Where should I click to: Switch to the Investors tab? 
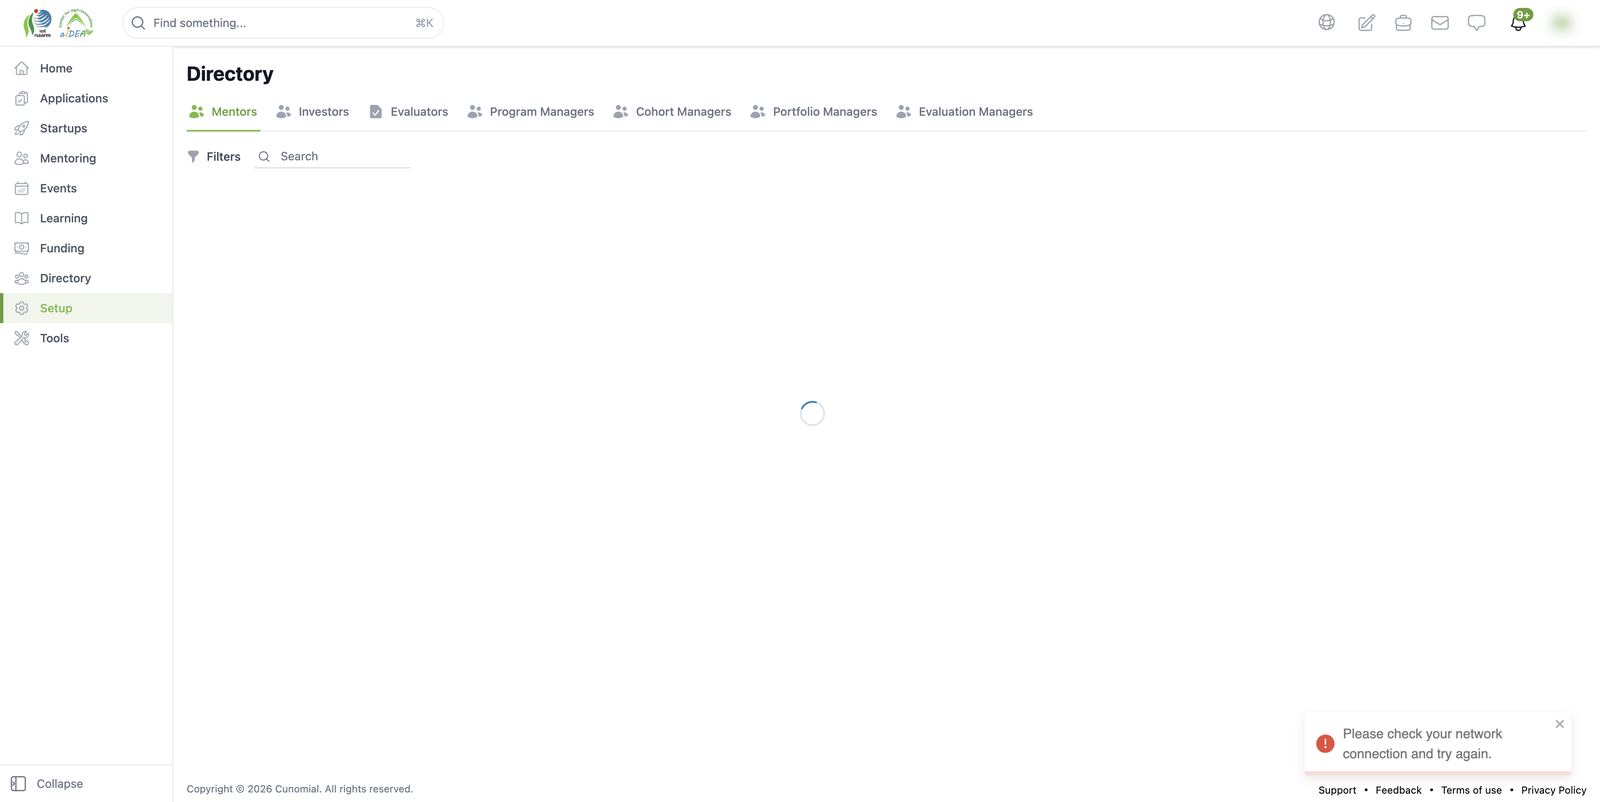(313, 112)
